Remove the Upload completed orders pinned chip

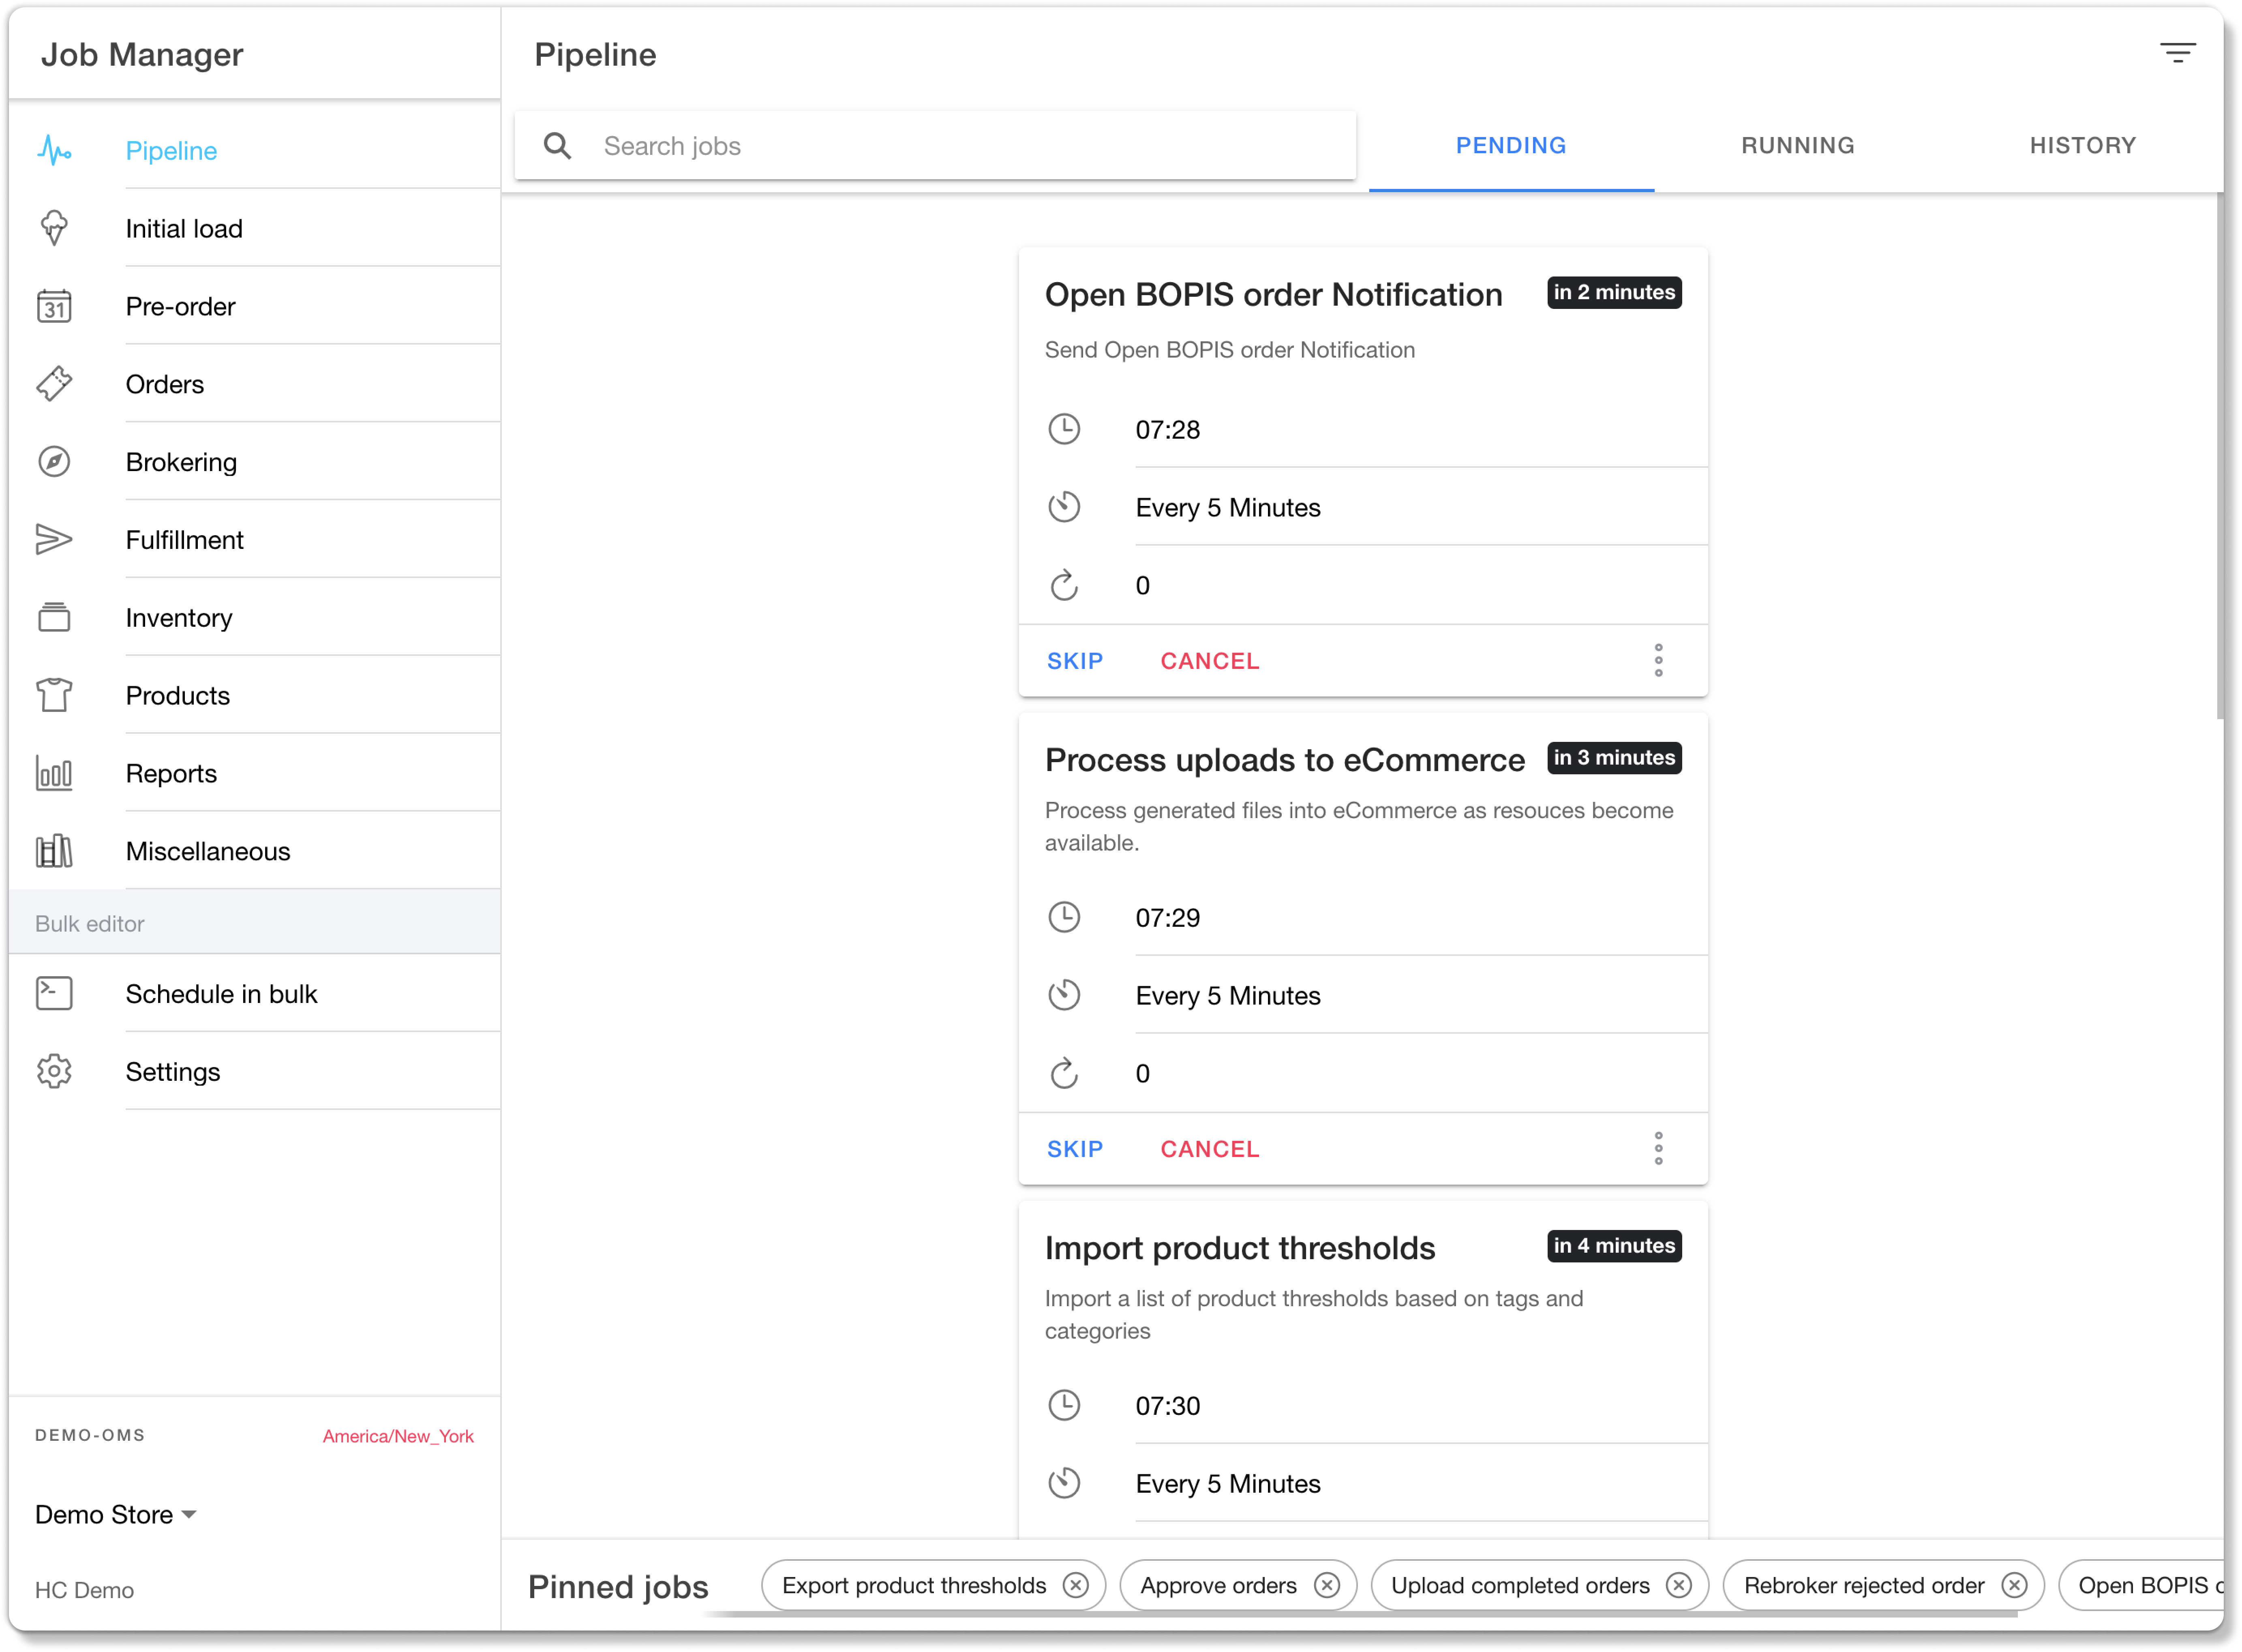click(x=1679, y=1585)
